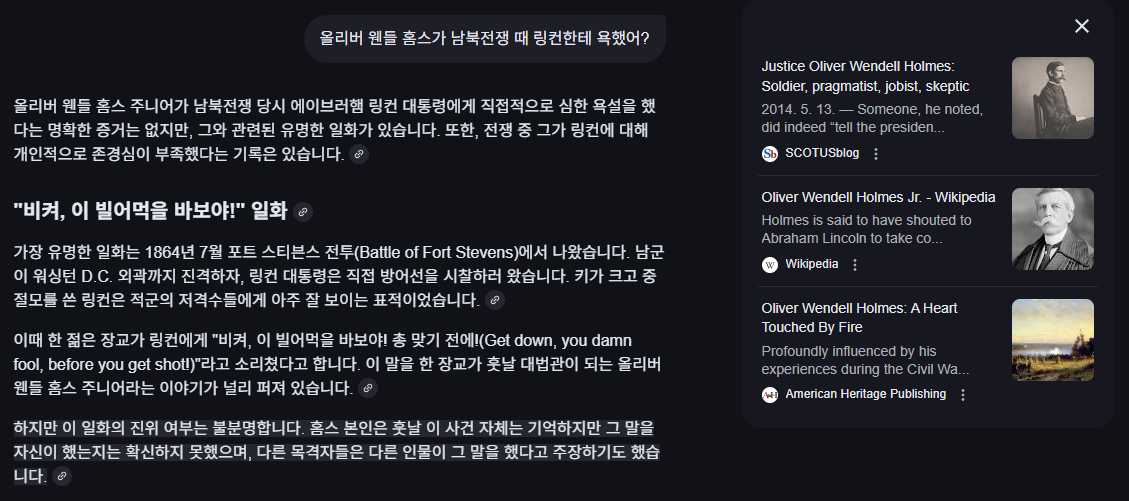This screenshot has width=1129, height=501.
Task: Click the "비켜, 이 빌어먹을 바보야!" 일화 heading
Action: click(x=150, y=212)
